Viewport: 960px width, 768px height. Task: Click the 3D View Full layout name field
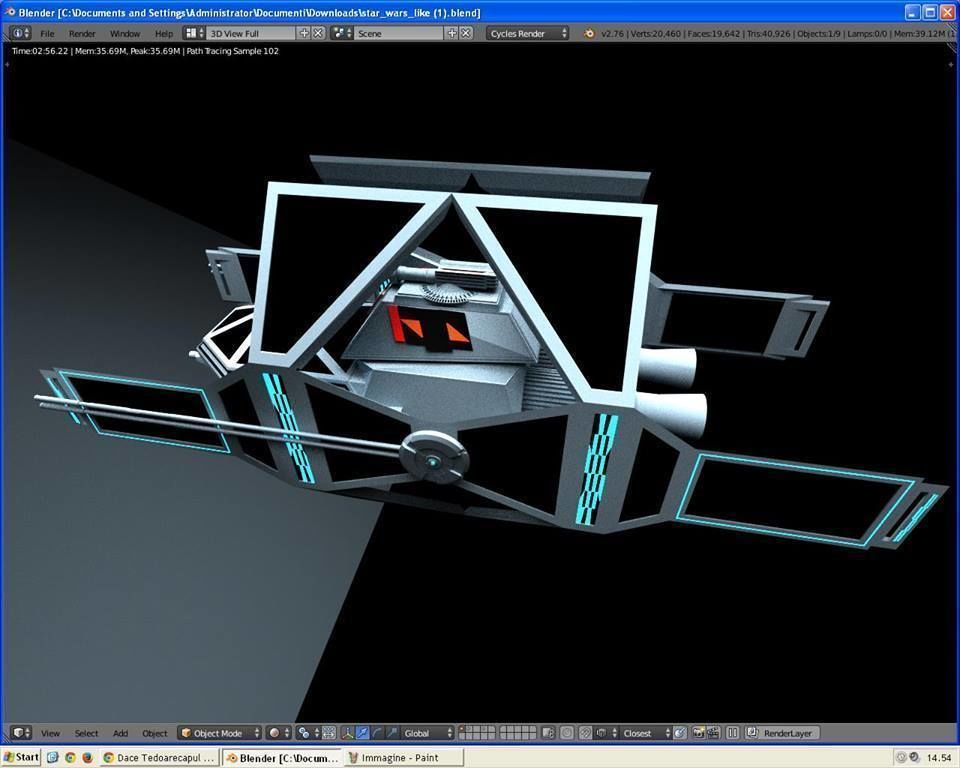[x=250, y=33]
